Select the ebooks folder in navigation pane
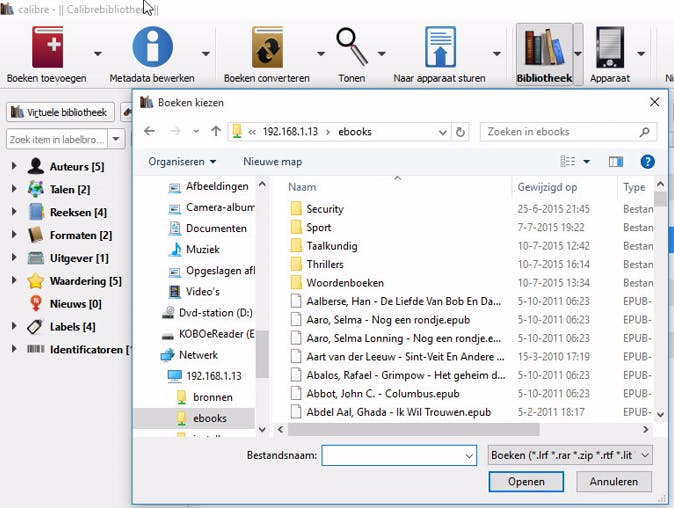Screen dimensions: 674x508 click(194, 418)
